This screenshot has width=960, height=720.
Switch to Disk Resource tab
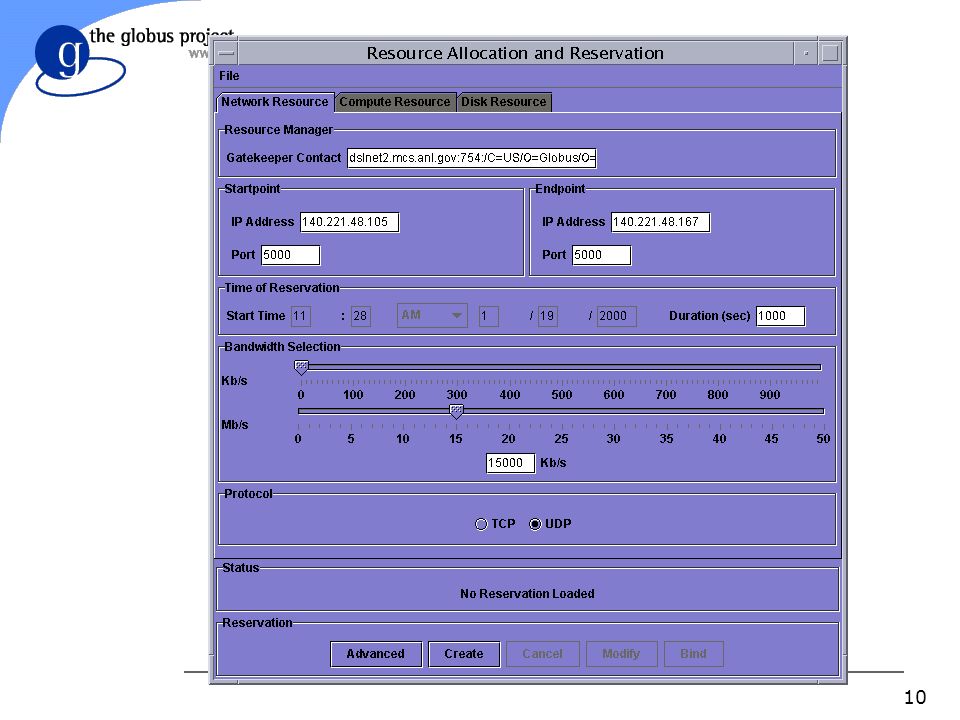pyautogui.click(x=504, y=102)
